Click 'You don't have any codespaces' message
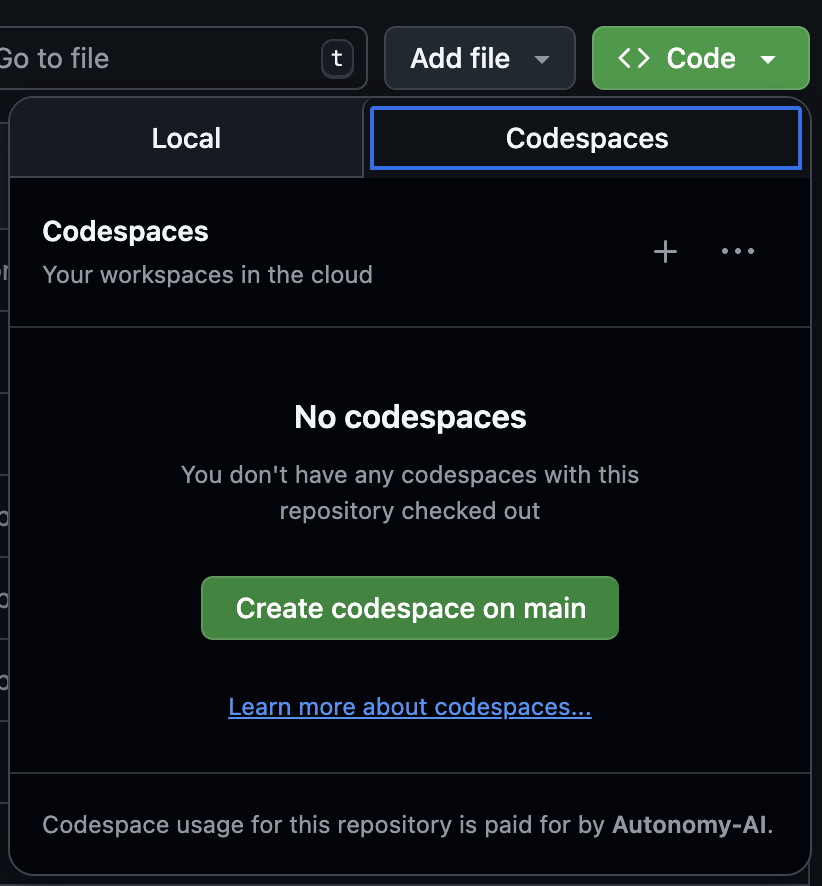This screenshot has height=886, width=822. tap(410, 493)
